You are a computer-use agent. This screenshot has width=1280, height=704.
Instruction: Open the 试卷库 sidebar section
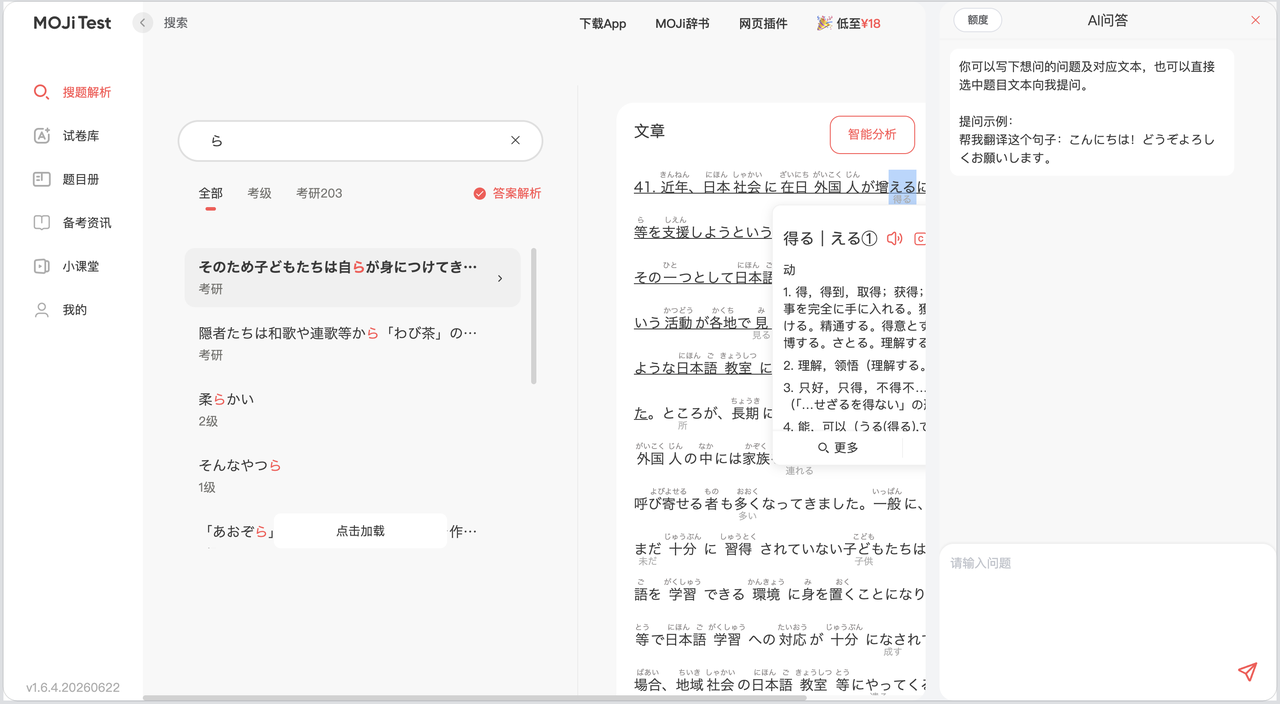tap(66, 136)
